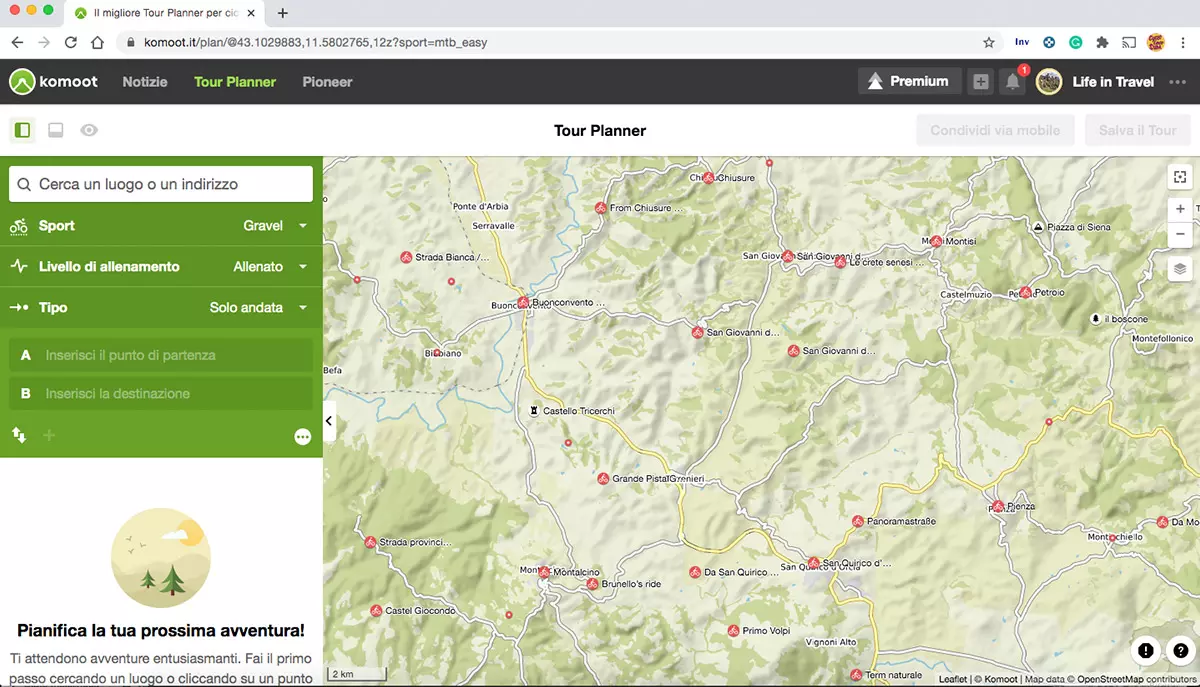
Task: Toggle the bottom panel view
Action: tap(56, 130)
